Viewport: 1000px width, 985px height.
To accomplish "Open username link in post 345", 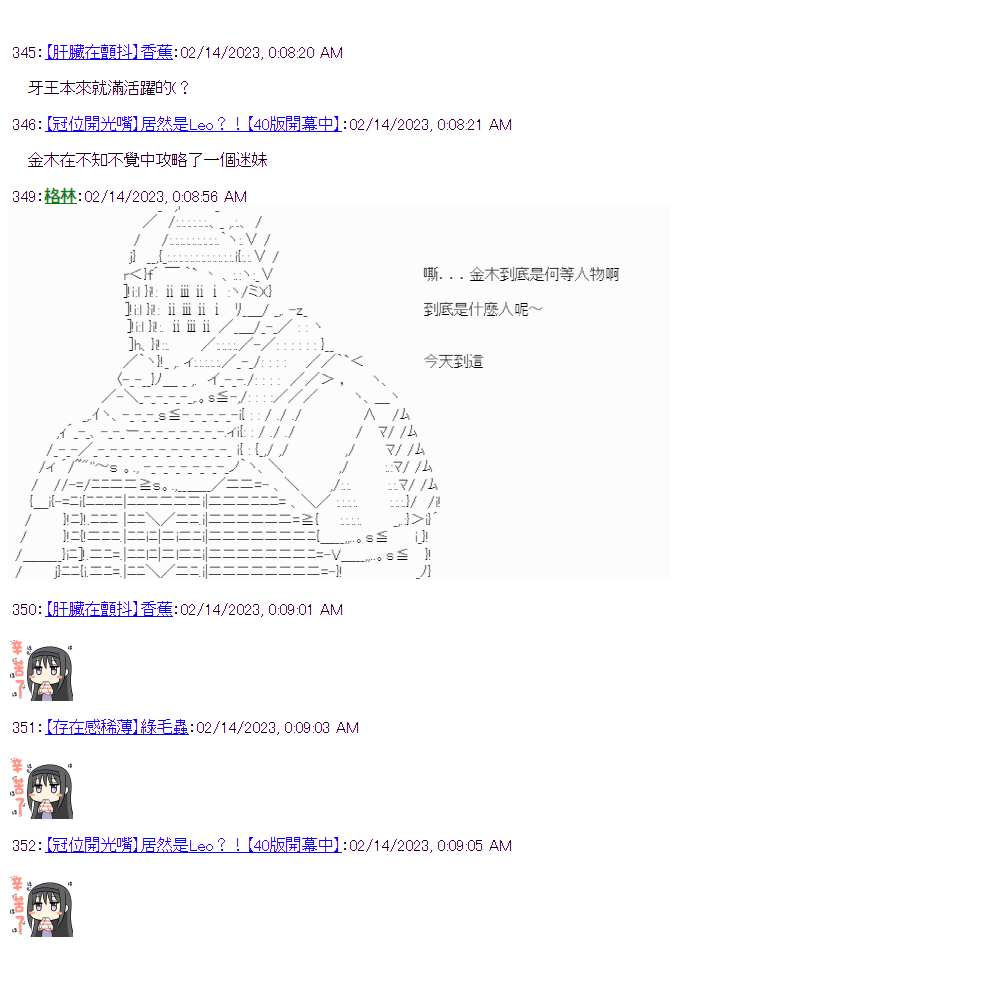I will point(109,52).
